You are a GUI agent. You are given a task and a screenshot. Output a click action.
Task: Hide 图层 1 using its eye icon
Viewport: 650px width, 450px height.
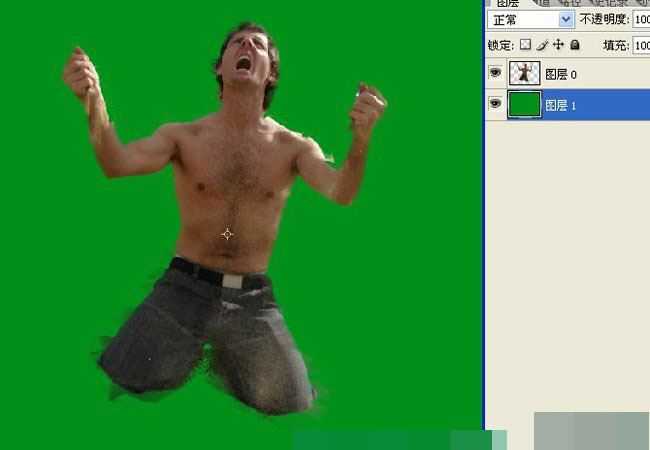click(x=495, y=104)
